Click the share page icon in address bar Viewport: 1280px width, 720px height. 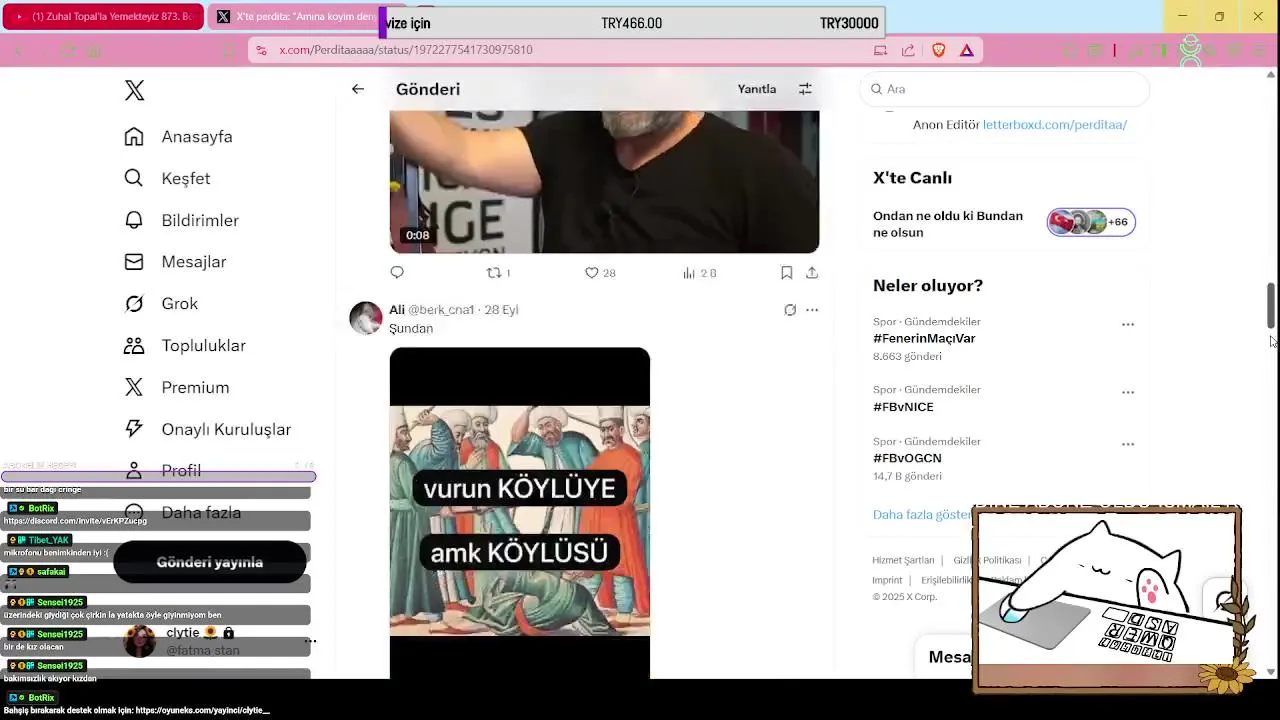click(x=908, y=50)
